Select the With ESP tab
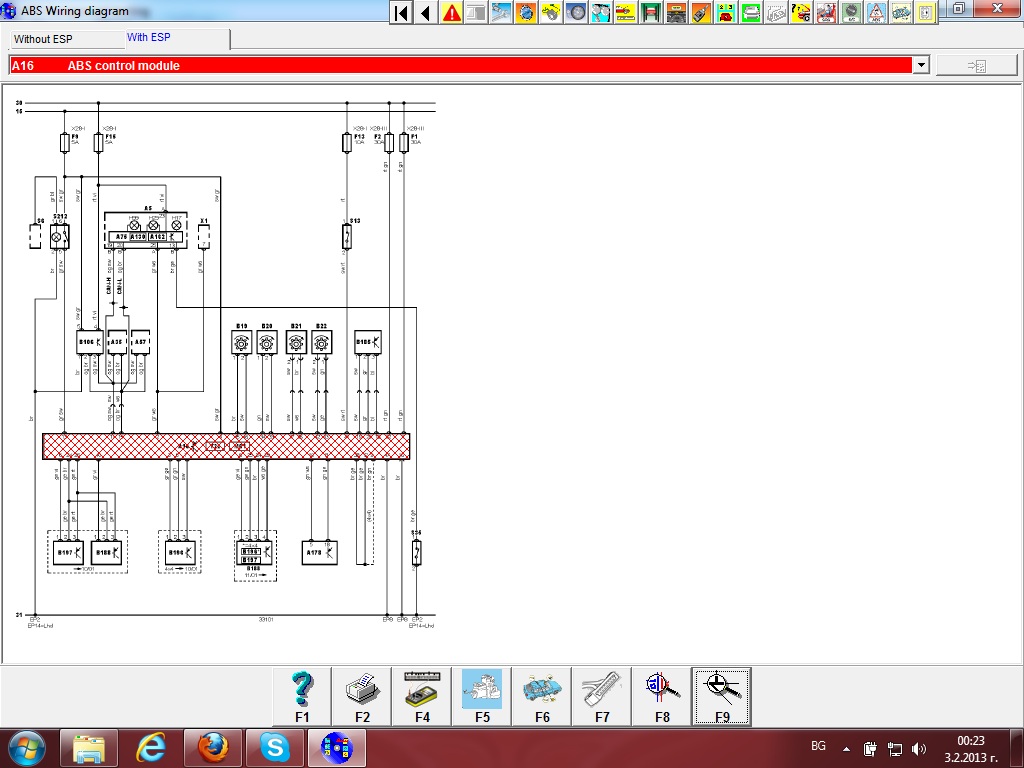This screenshot has width=1024, height=768. (148, 38)
